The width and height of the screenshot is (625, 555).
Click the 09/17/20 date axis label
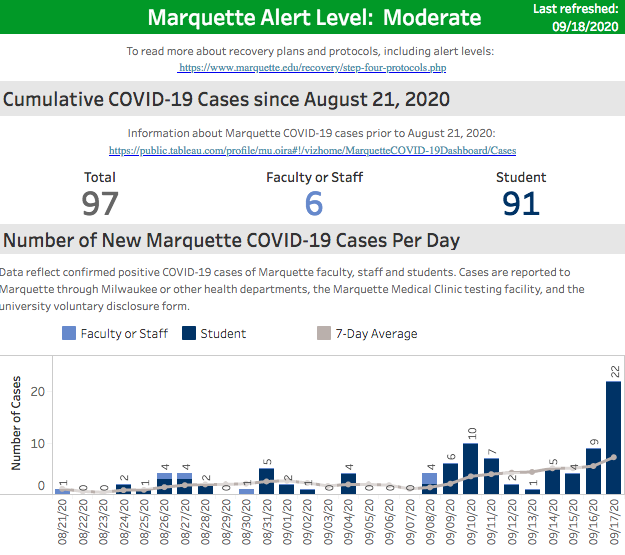614,522
